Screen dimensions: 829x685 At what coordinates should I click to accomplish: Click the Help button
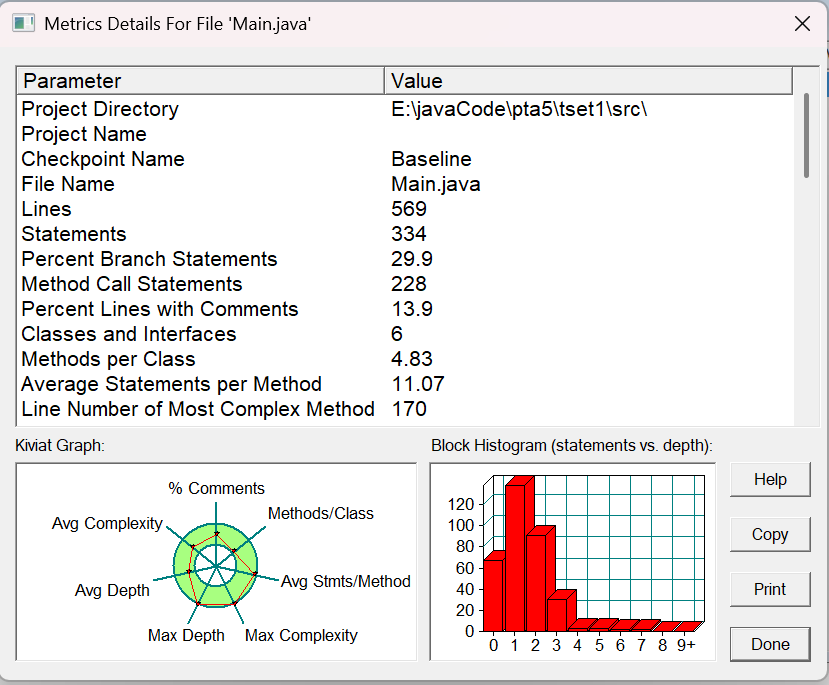(x=770, y=479)
